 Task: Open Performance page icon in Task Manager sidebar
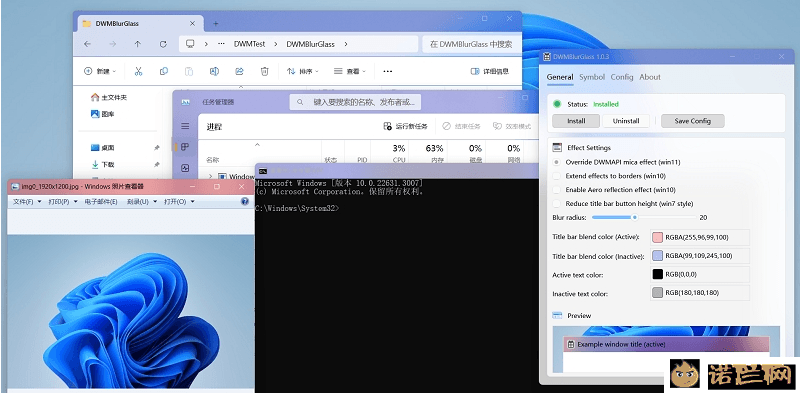185,167
